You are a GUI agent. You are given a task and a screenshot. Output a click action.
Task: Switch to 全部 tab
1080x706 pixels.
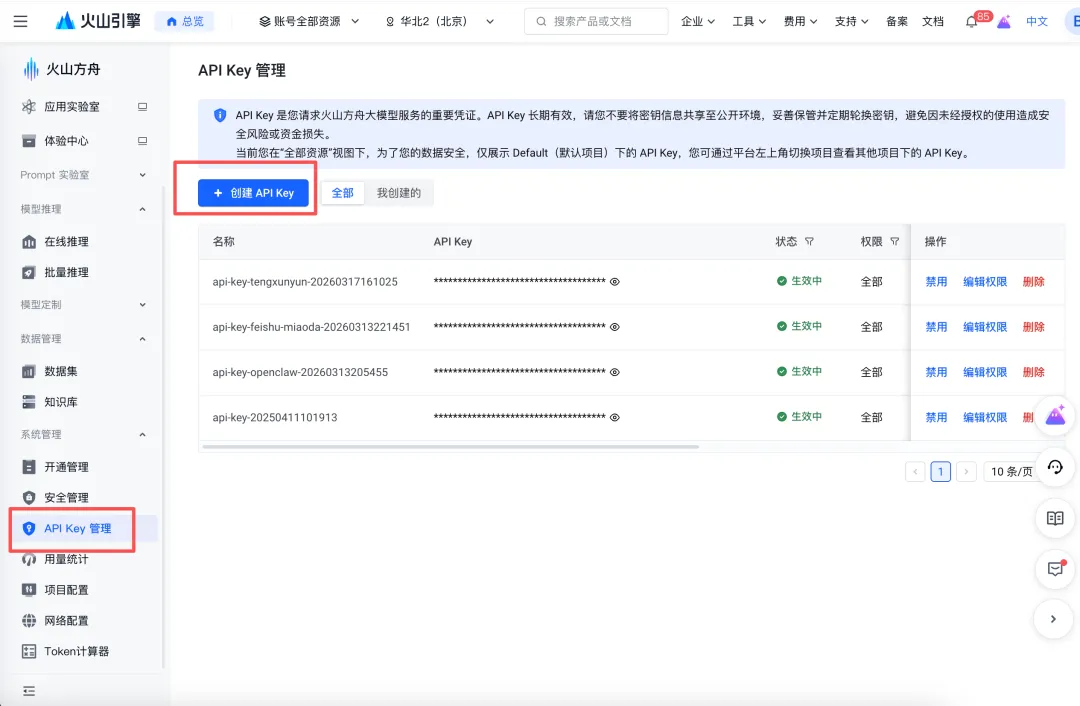(x=342, y=193)
